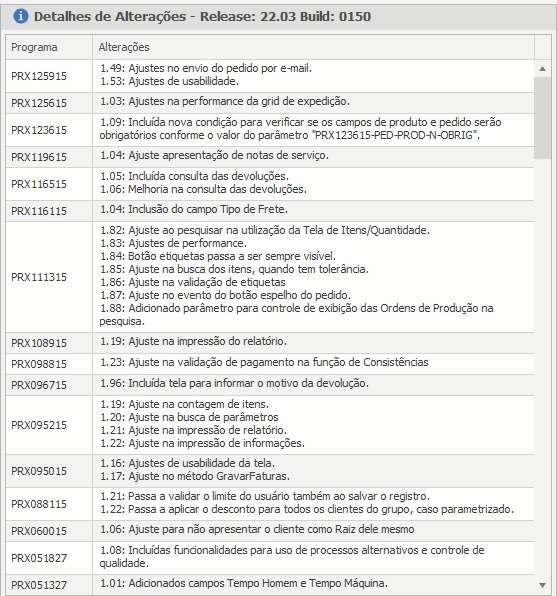Click the scrollbar down arrow
The width and height of the screenshot is (557, 596).
coord(543,585)
